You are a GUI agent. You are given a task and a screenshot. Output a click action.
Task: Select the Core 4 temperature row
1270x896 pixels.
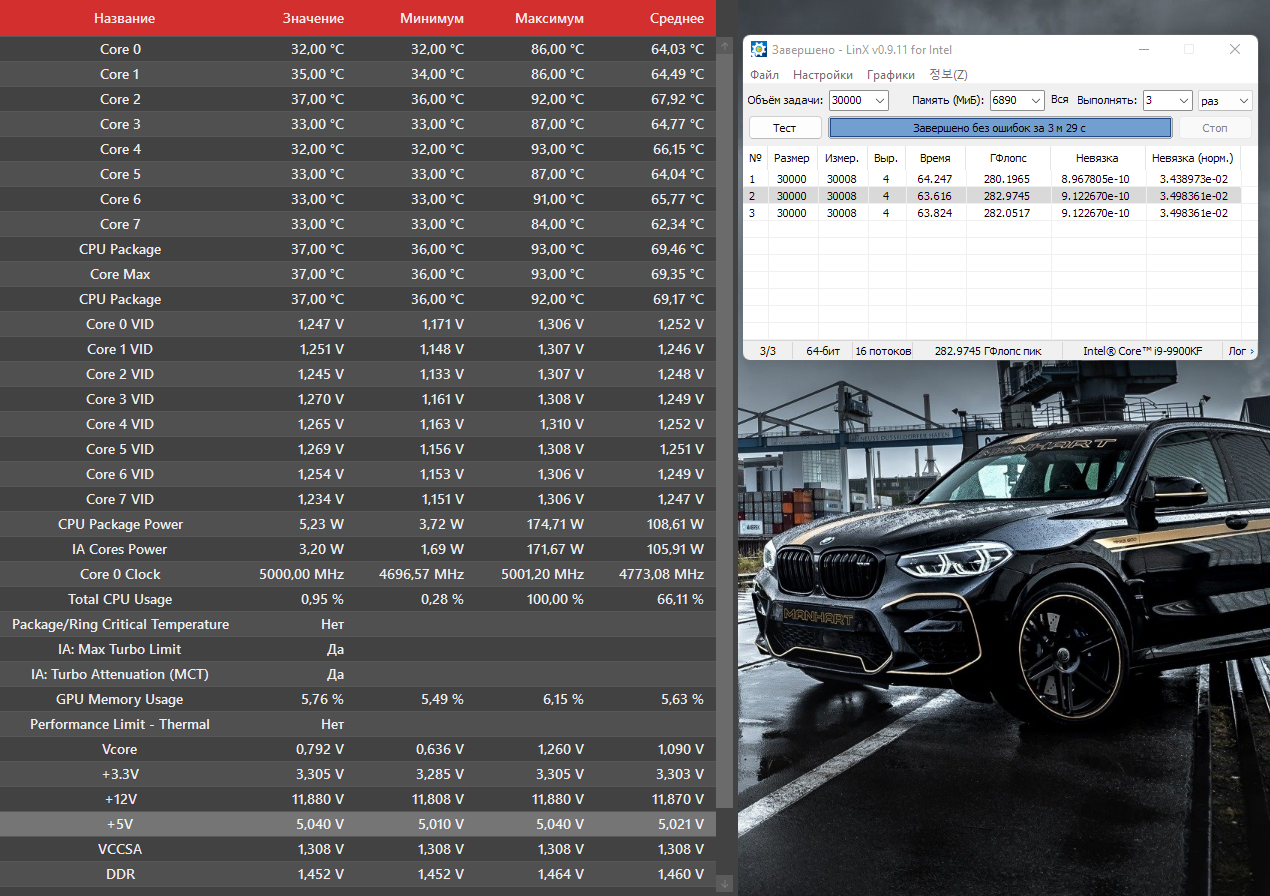pos(358,149)
